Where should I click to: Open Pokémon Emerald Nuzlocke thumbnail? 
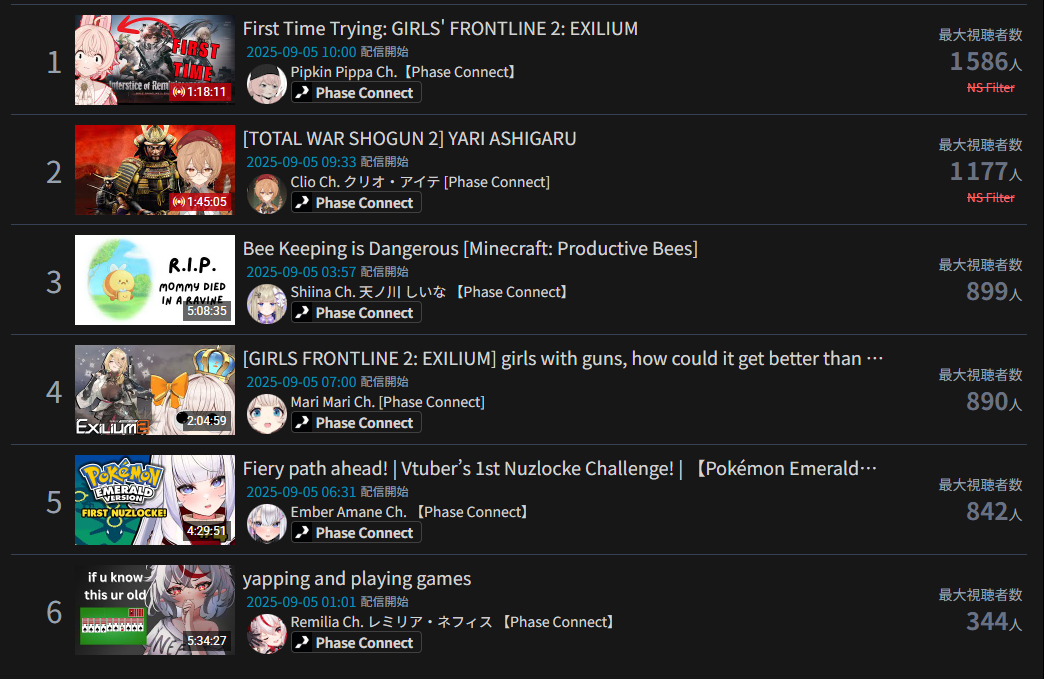(x=155, y=500)
